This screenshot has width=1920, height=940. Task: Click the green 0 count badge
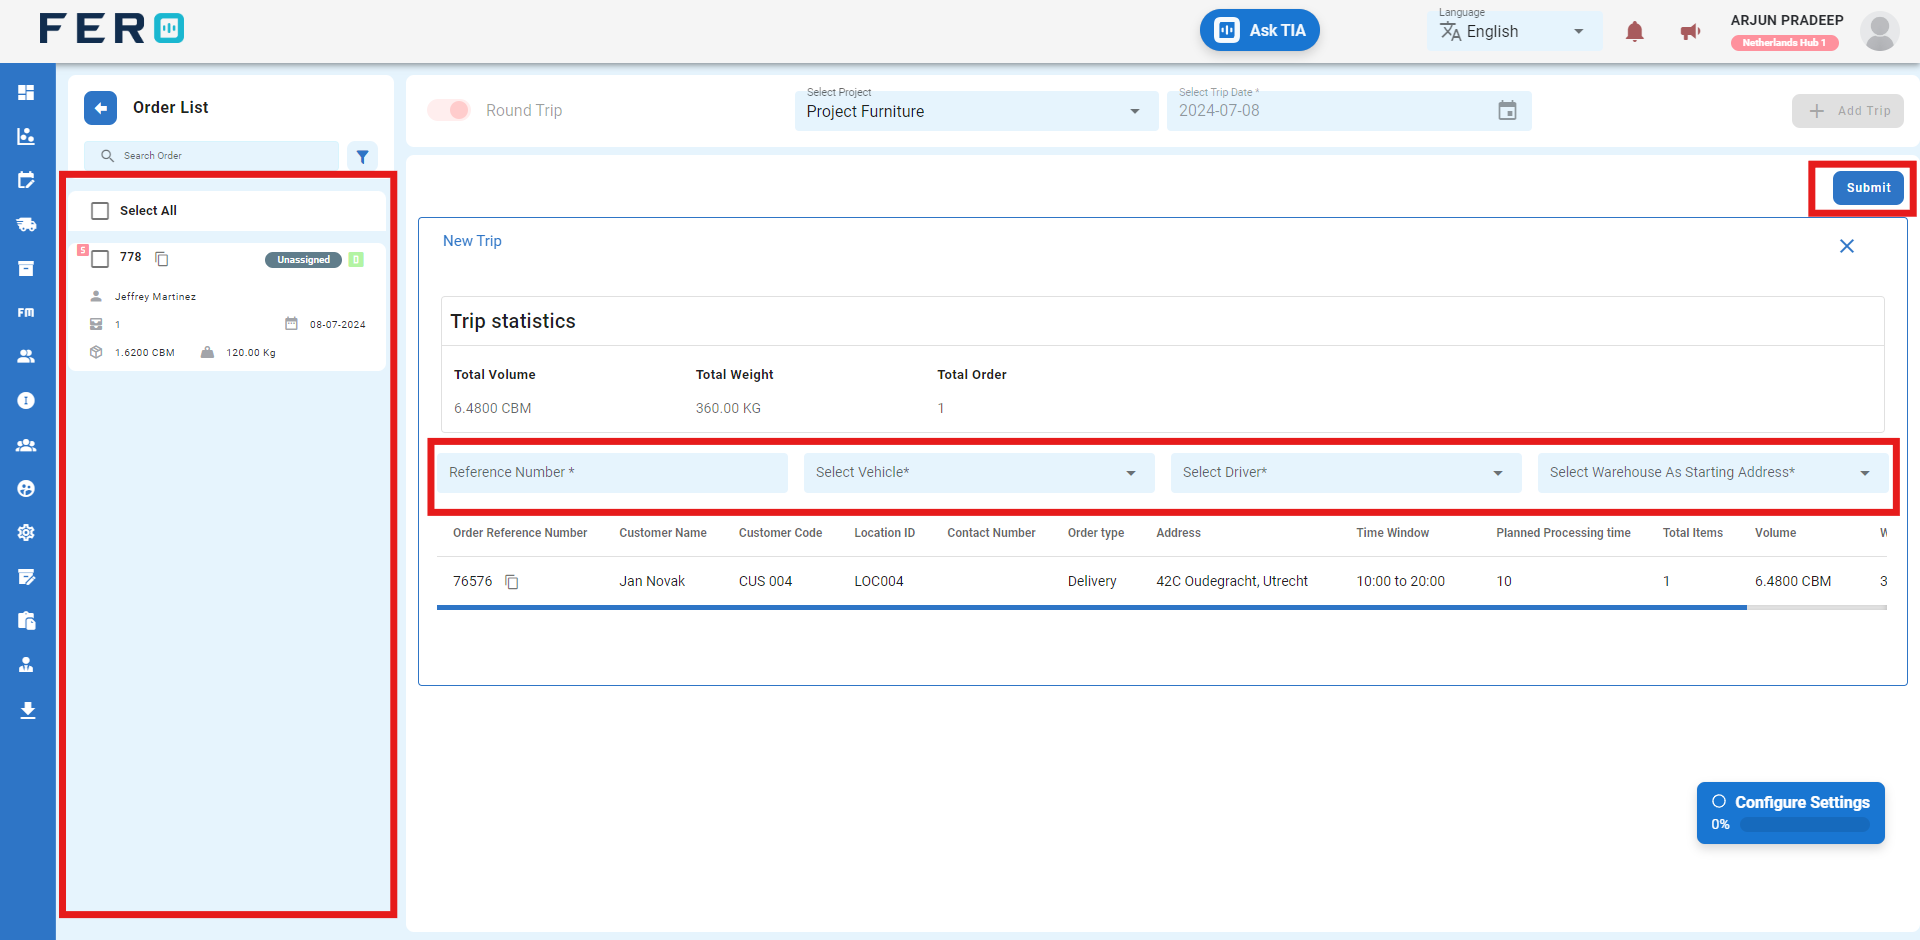(x=356, y=260)
